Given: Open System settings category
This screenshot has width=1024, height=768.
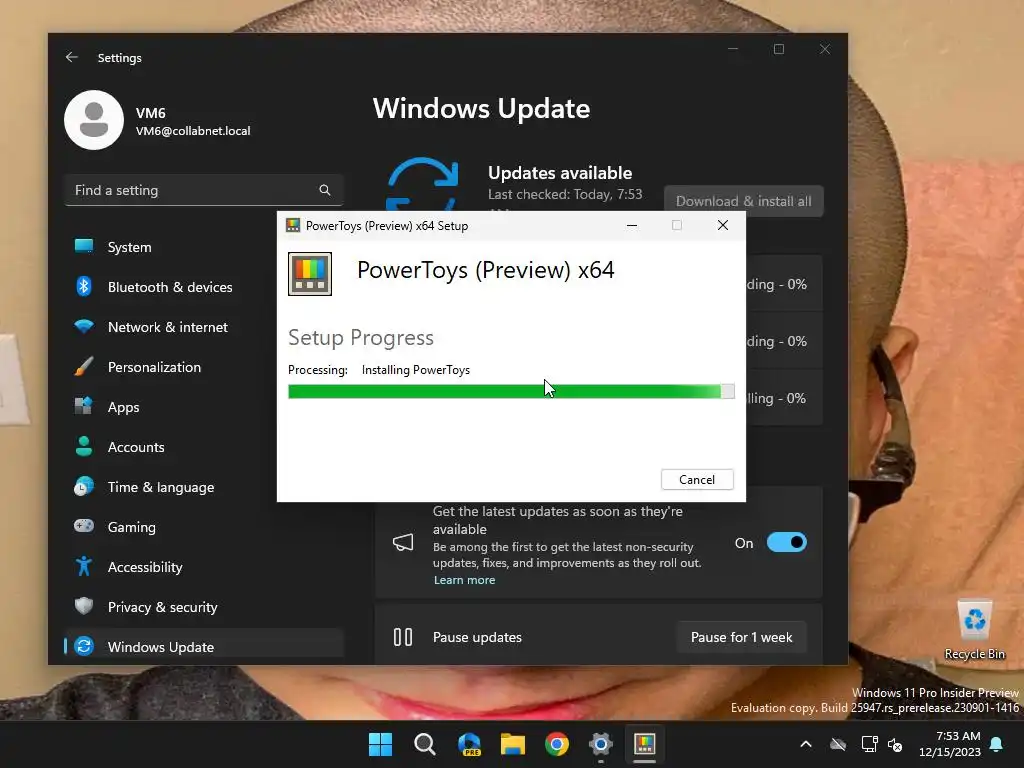Looking at the screenshot, I should click(204, 247).
